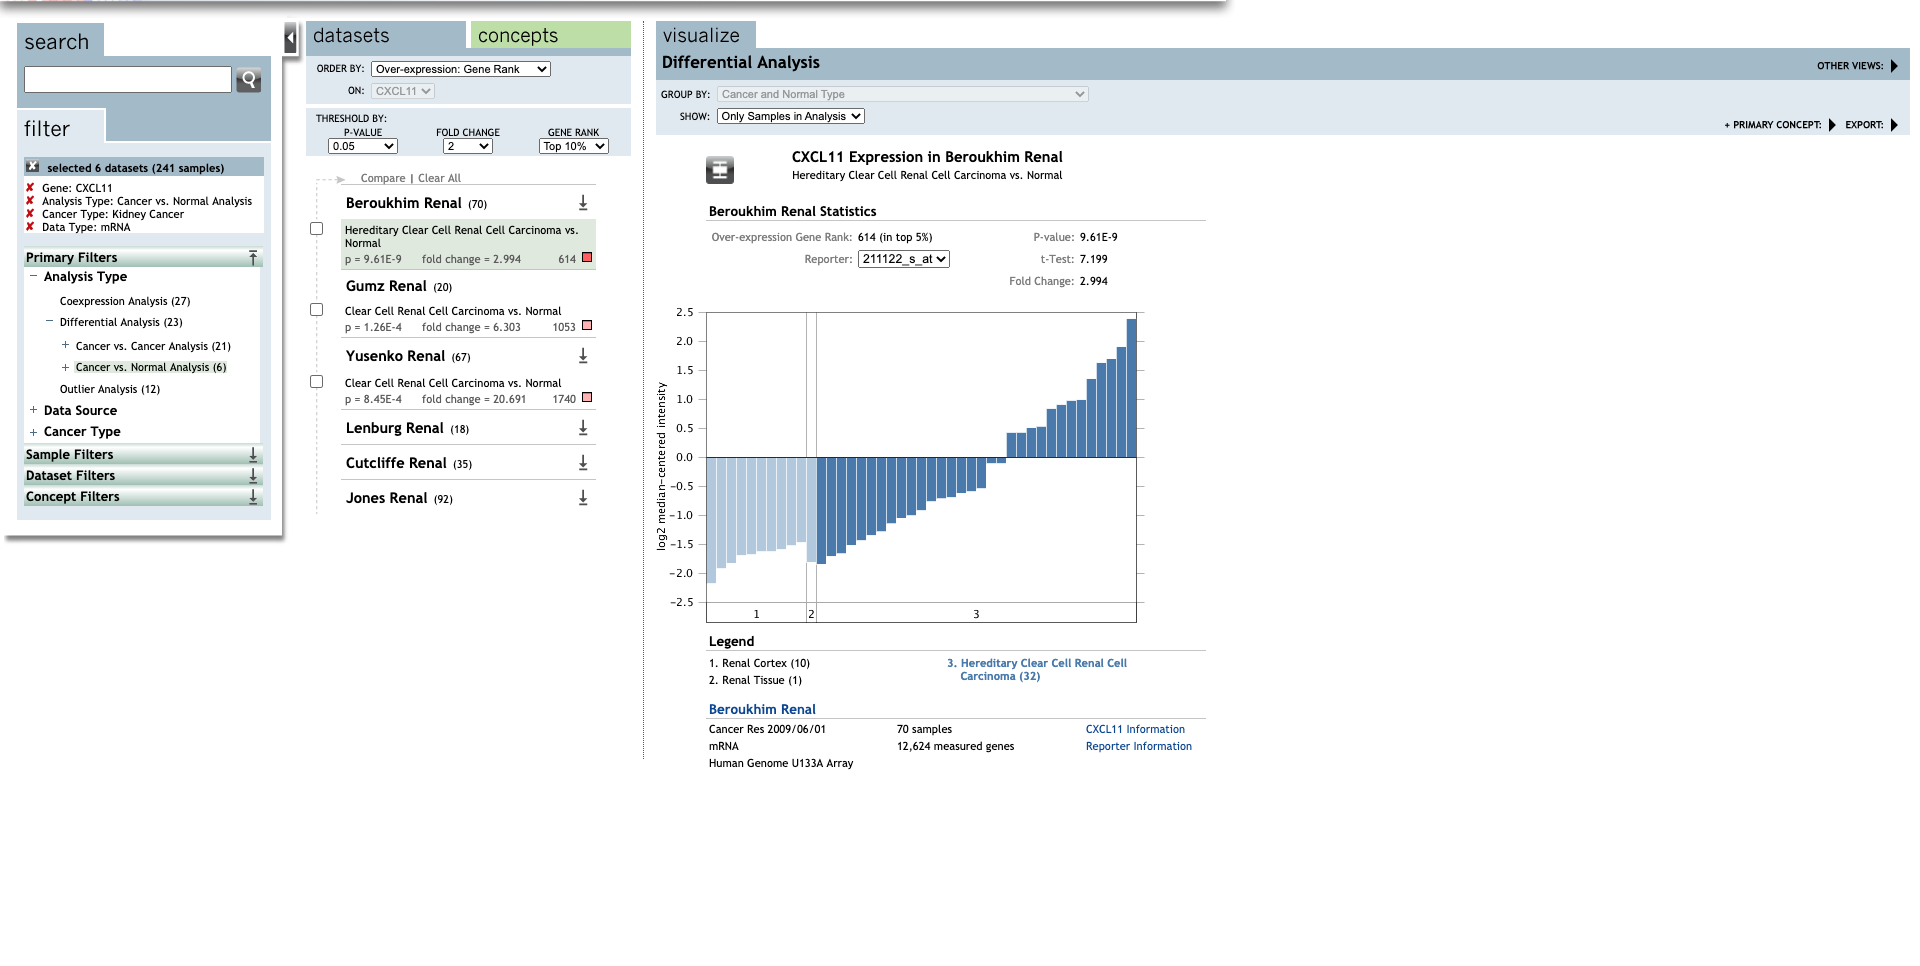Open the Export arrow menu
Viewport: 1920px width, 966px height.
click(x=1894, y=125)
